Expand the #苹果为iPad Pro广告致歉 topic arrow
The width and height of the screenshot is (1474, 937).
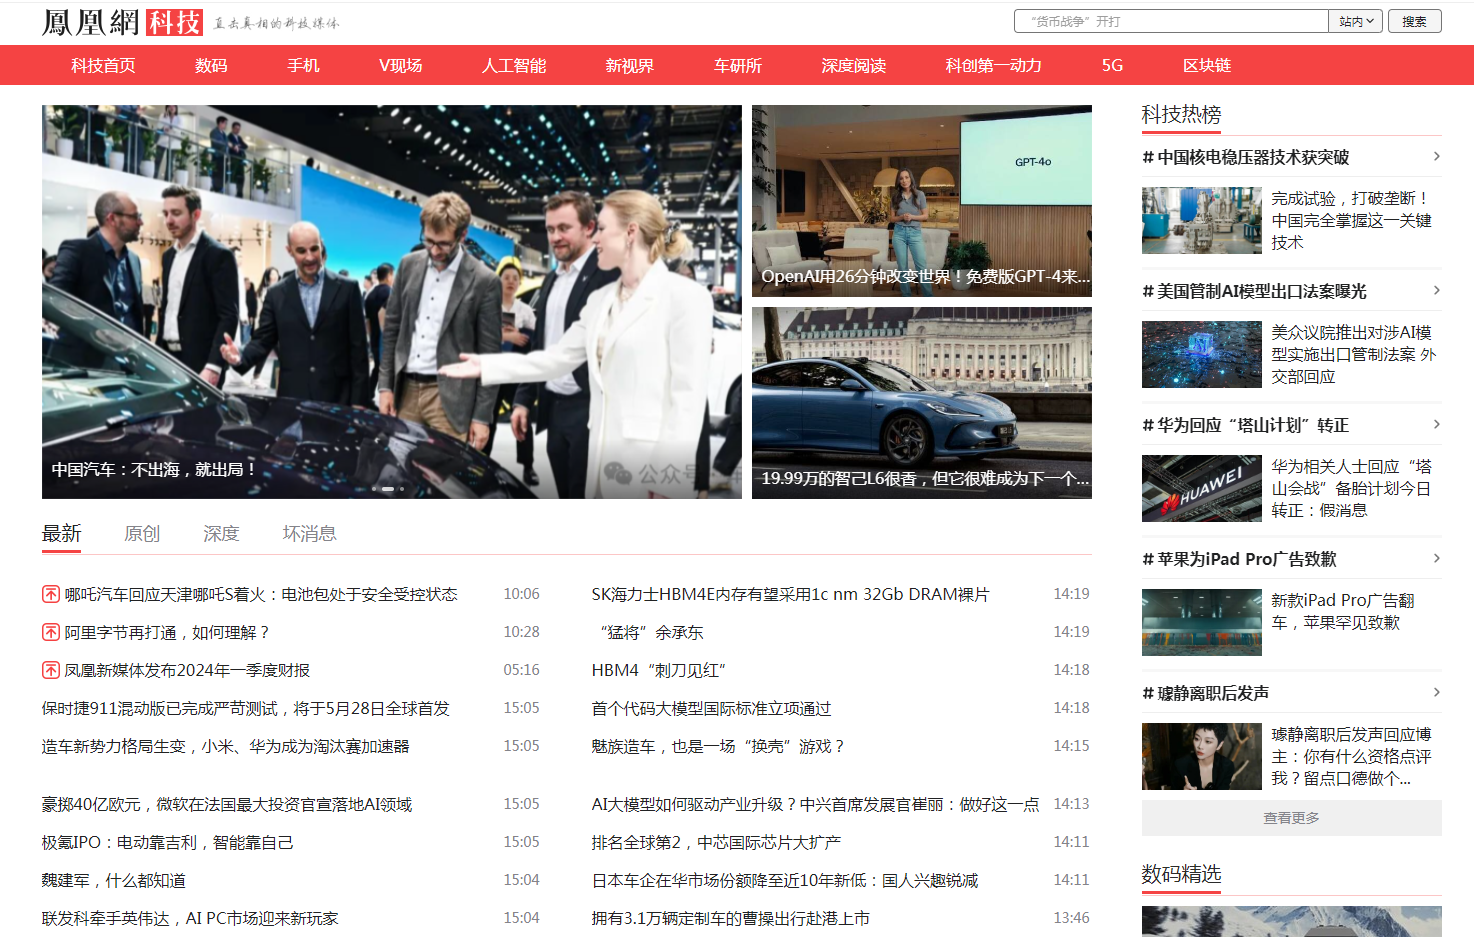click(x=1436, y=558)
